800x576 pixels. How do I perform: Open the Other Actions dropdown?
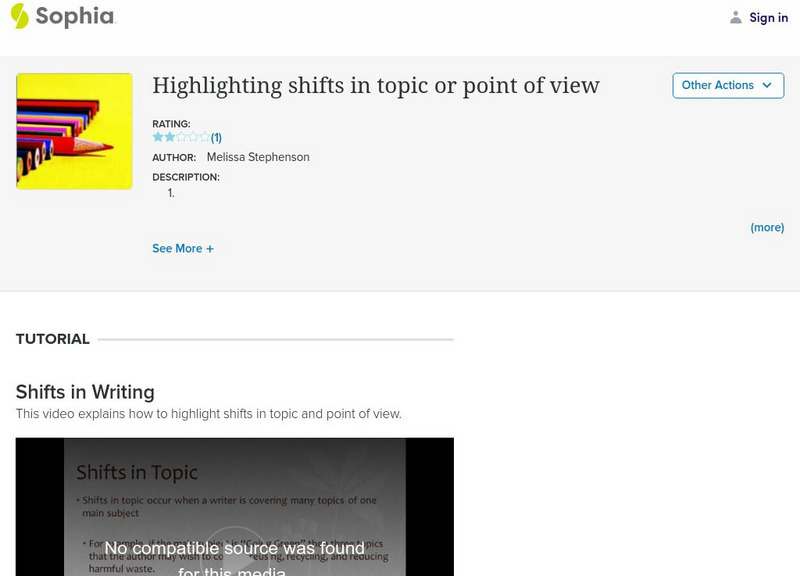click(x=727, y=85)
